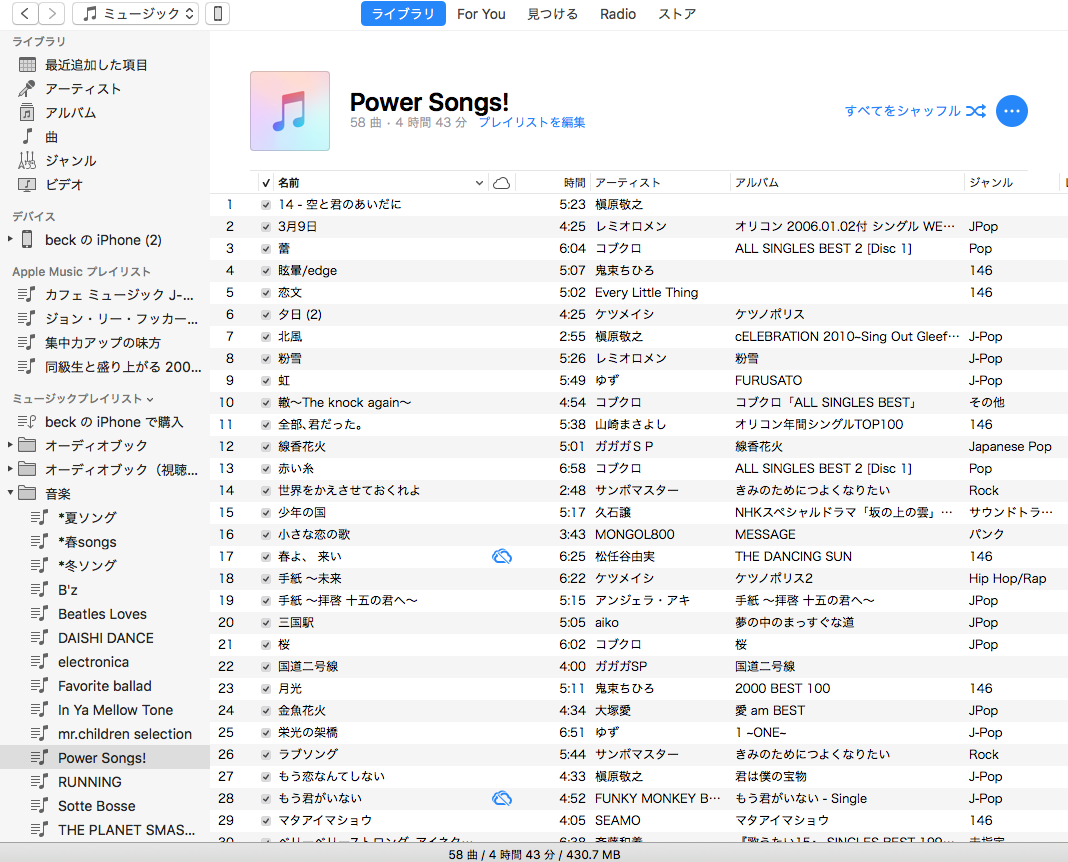Select アーティスト microphone item in sidebar
1068x862 pixels.
[83, 89]
